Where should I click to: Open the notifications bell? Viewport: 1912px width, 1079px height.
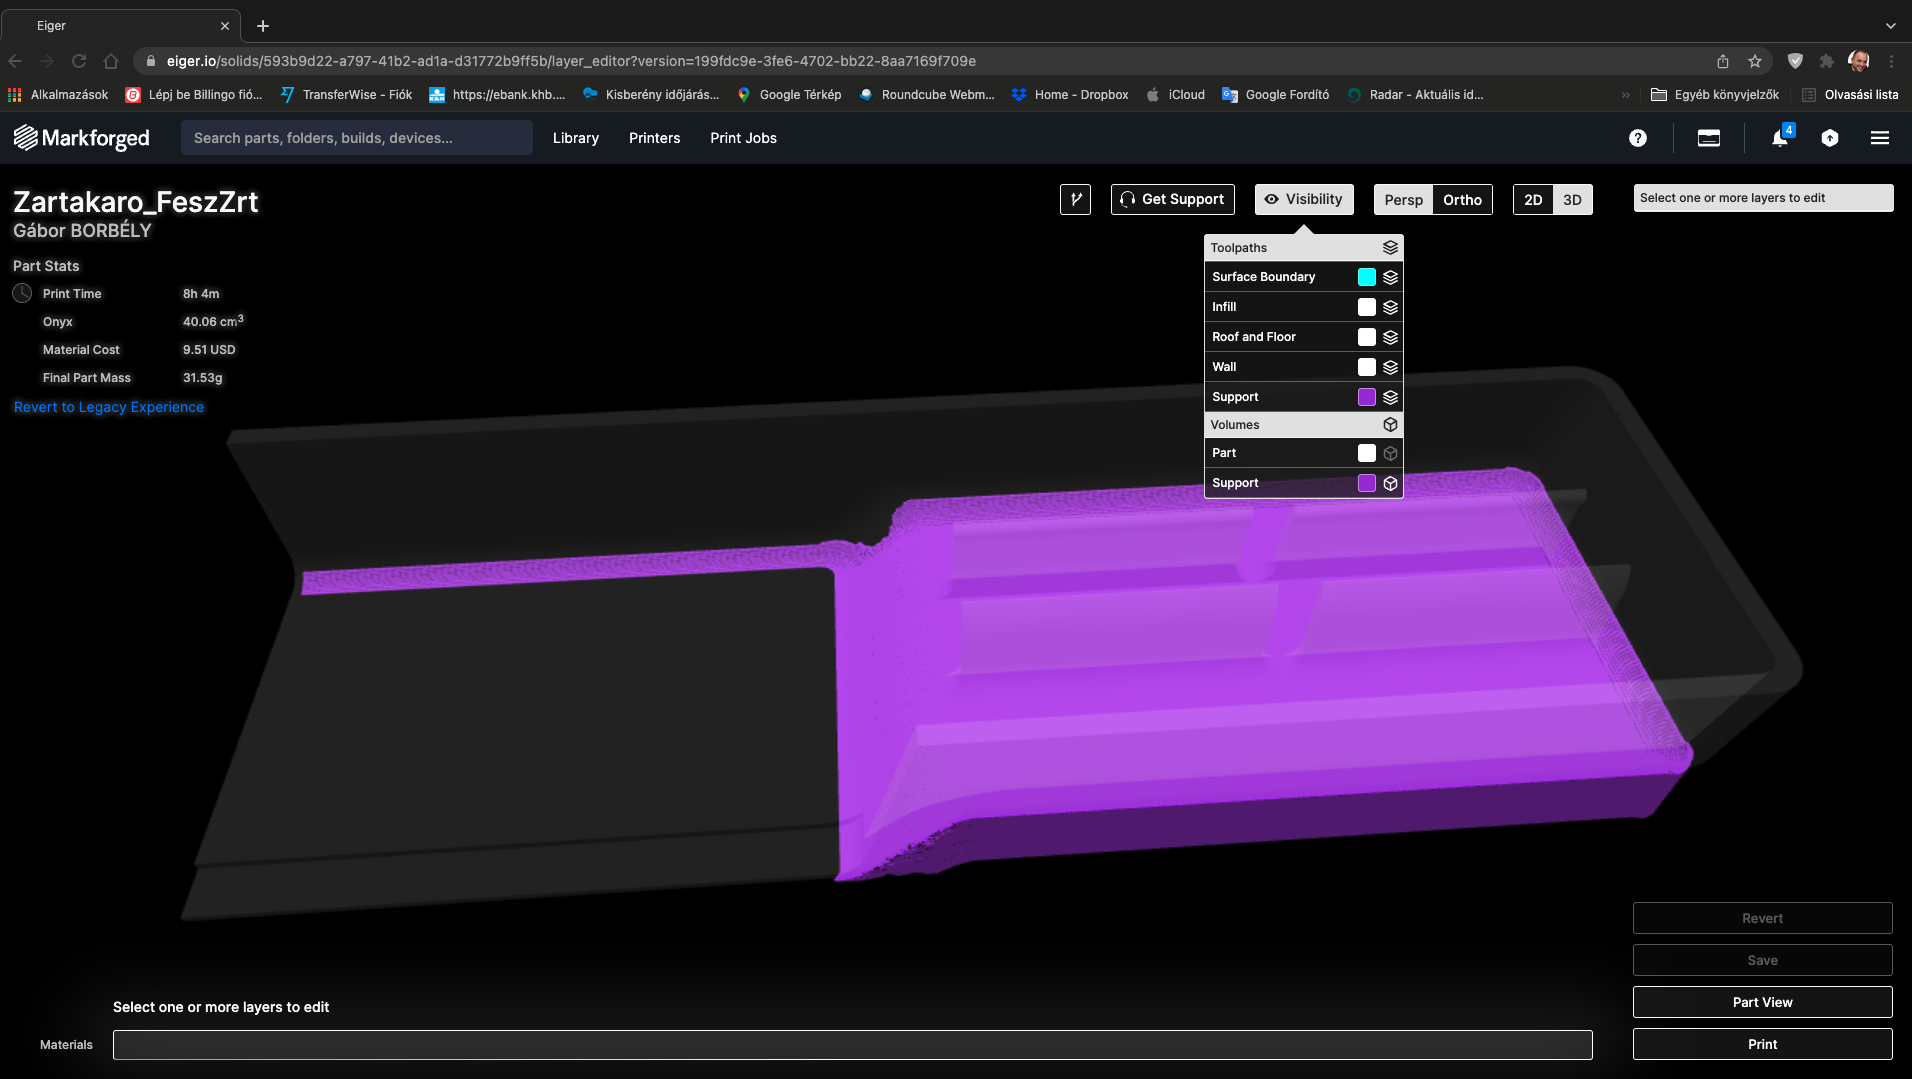1780,138
